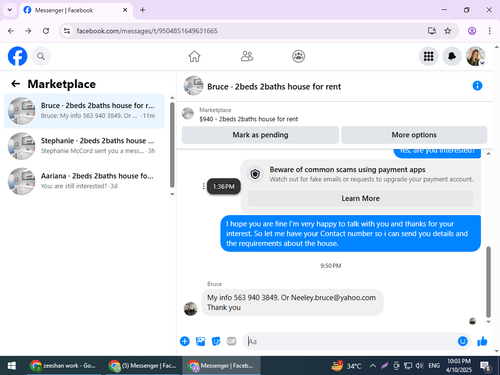The height and width of the screenshot is (375, 500).
Task: Open the Chrome three-dot menu
Action: pyautogui.click(x=489, y=31)
